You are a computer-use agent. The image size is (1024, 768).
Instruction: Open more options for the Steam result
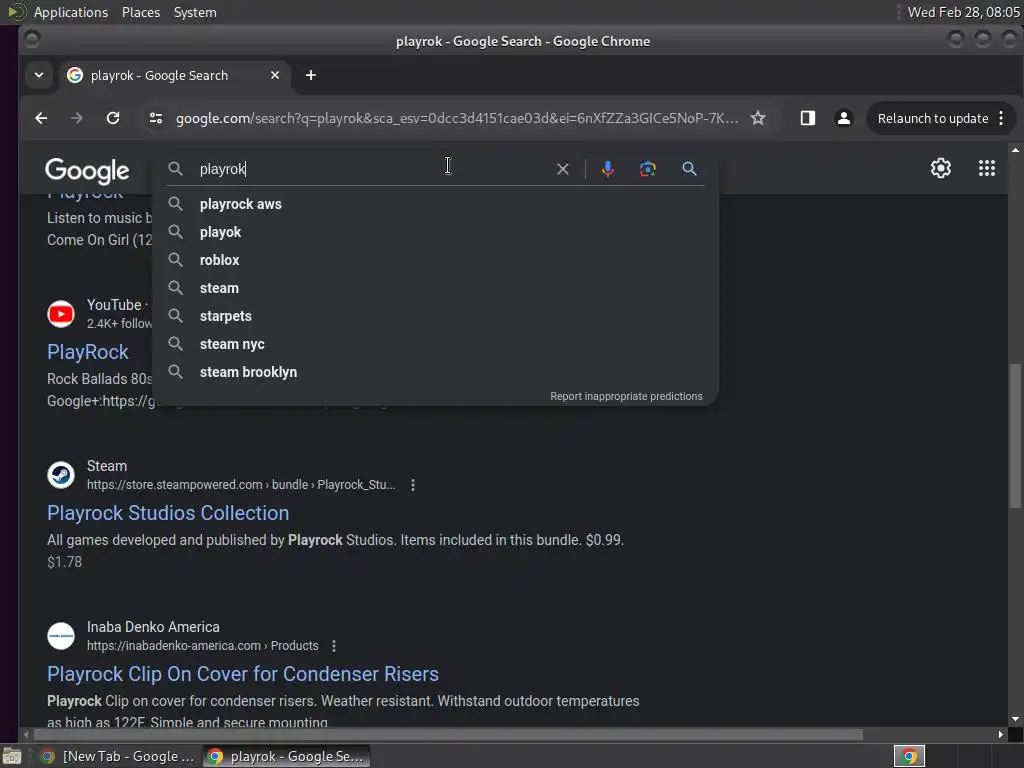[x=413, y=485]
